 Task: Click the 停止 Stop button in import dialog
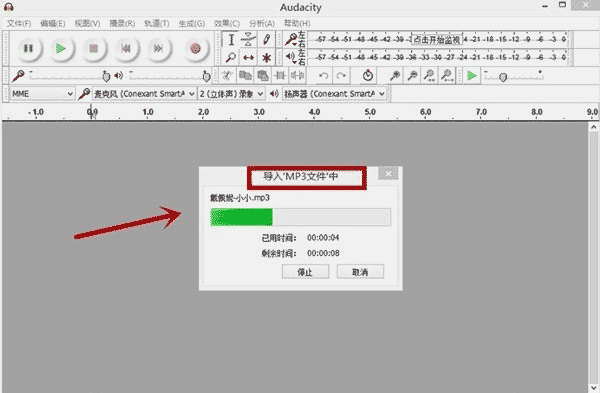305,272
